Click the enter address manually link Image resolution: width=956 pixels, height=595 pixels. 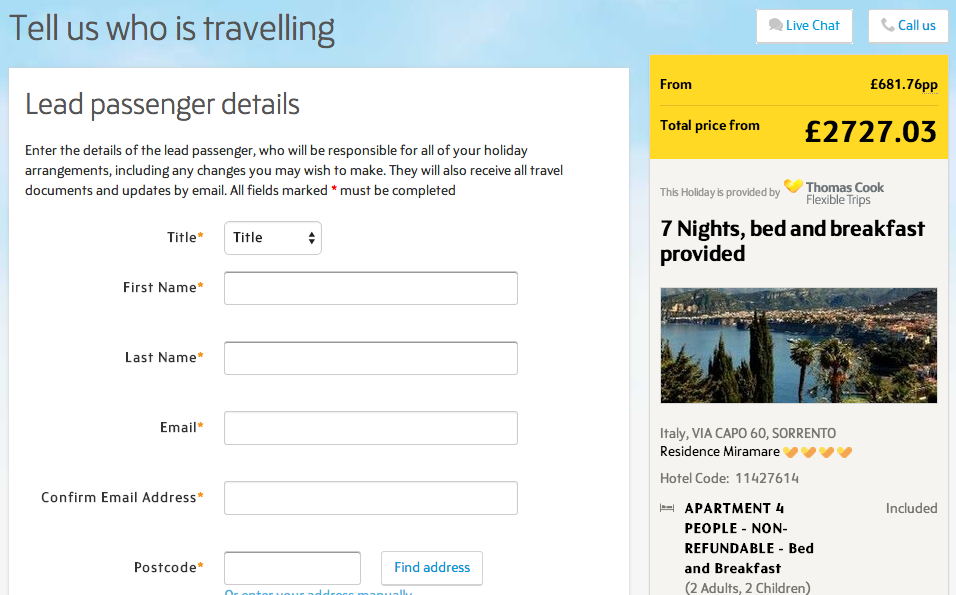pos(318,591)
